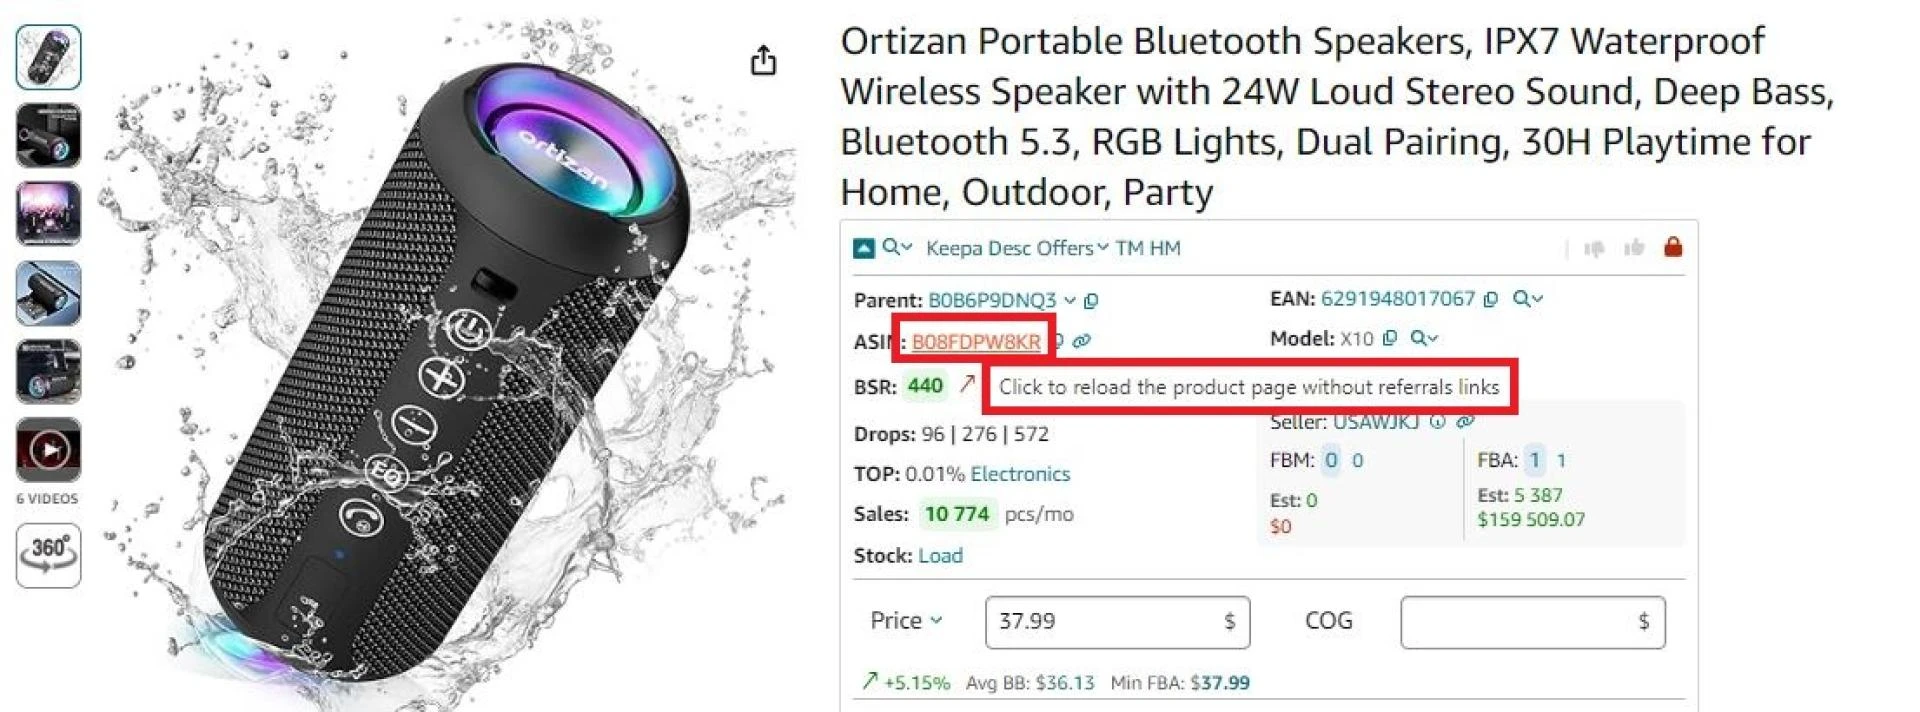Image resolution: width=1920 pixels, height=712 pixels.
Task: Collapse the Keepa widget panel
Action: (862, 247)
